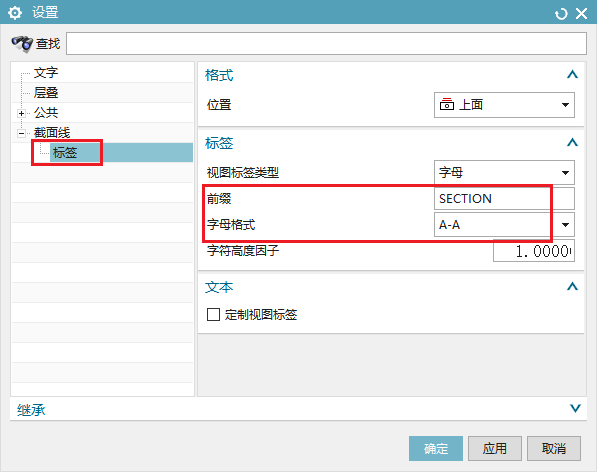Select the 文字 tree item

pos(46,72)
